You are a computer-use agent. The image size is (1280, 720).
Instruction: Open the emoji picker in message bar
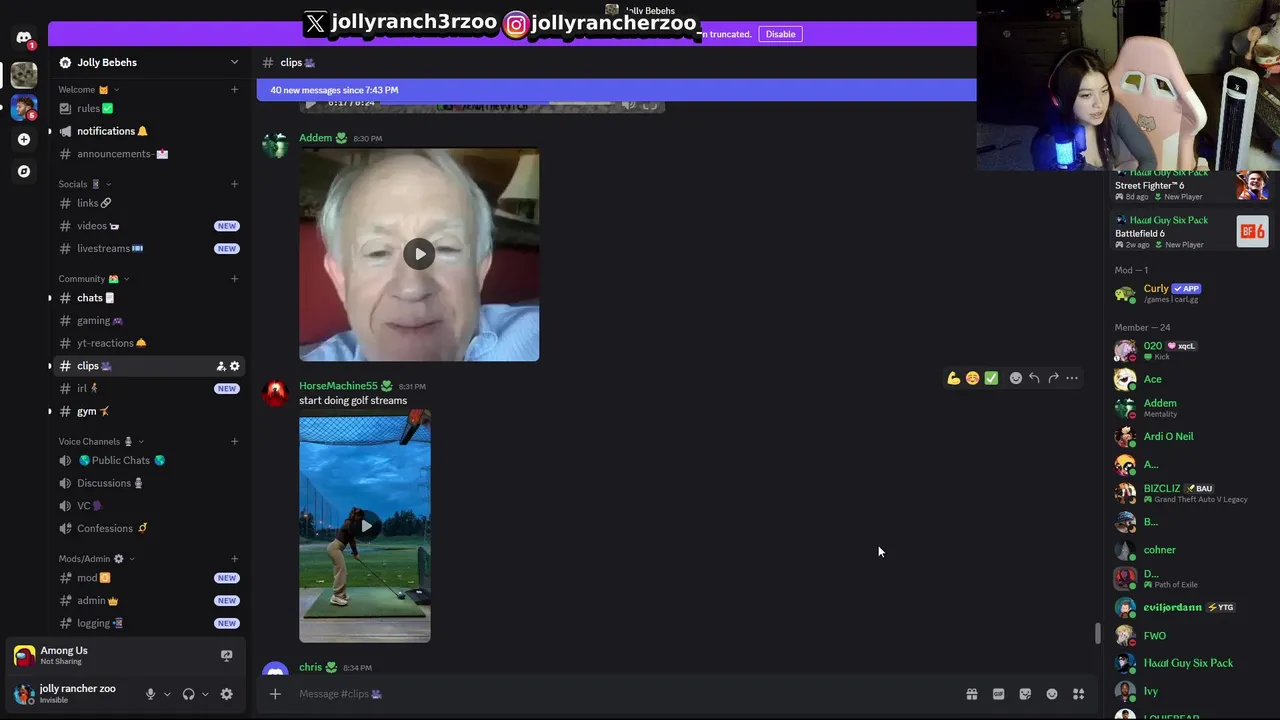tap(1052, 694)
